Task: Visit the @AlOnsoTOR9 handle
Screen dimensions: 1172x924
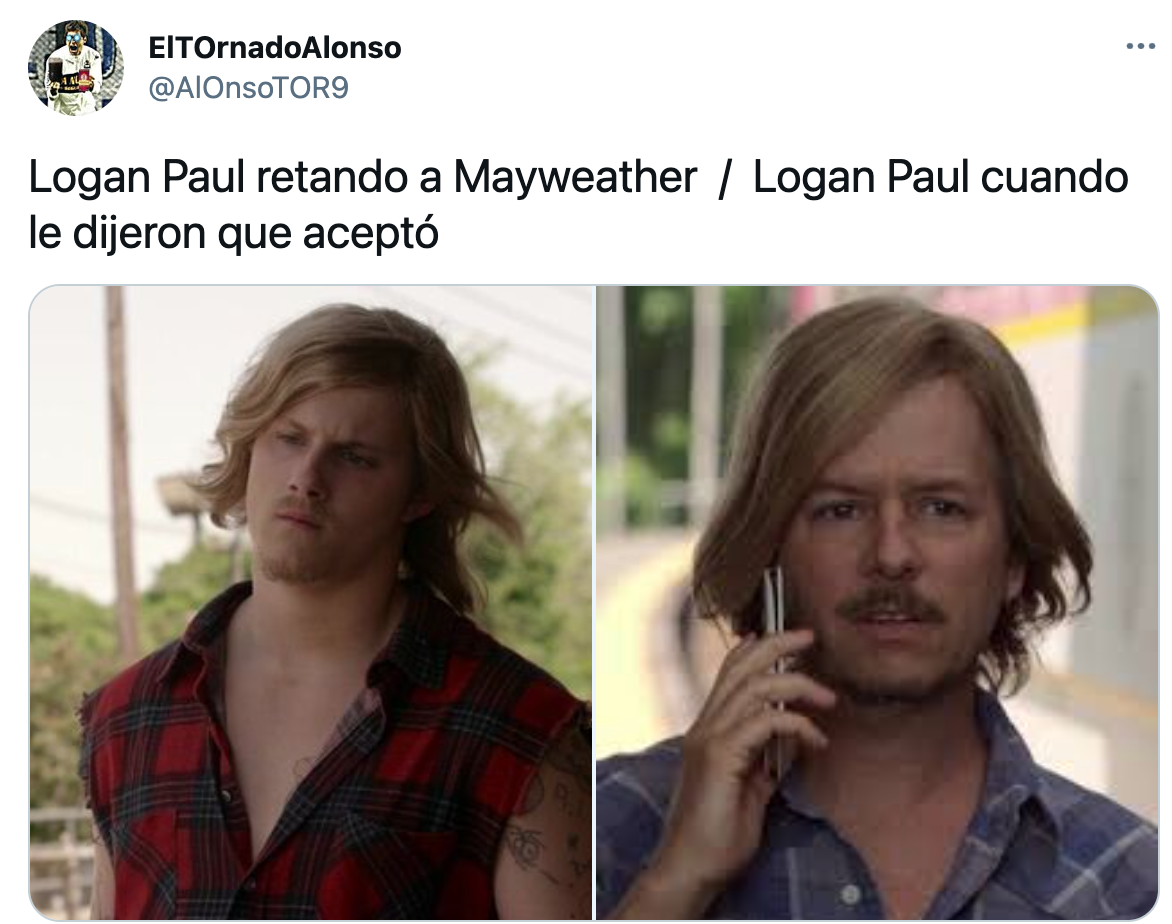Action: (249, 88)
